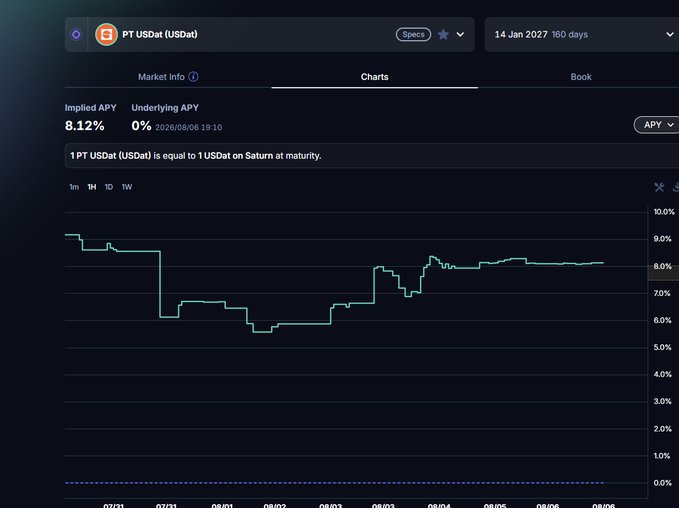
Task: Select the 1W chart interval
Action: [x=127, y=187]
